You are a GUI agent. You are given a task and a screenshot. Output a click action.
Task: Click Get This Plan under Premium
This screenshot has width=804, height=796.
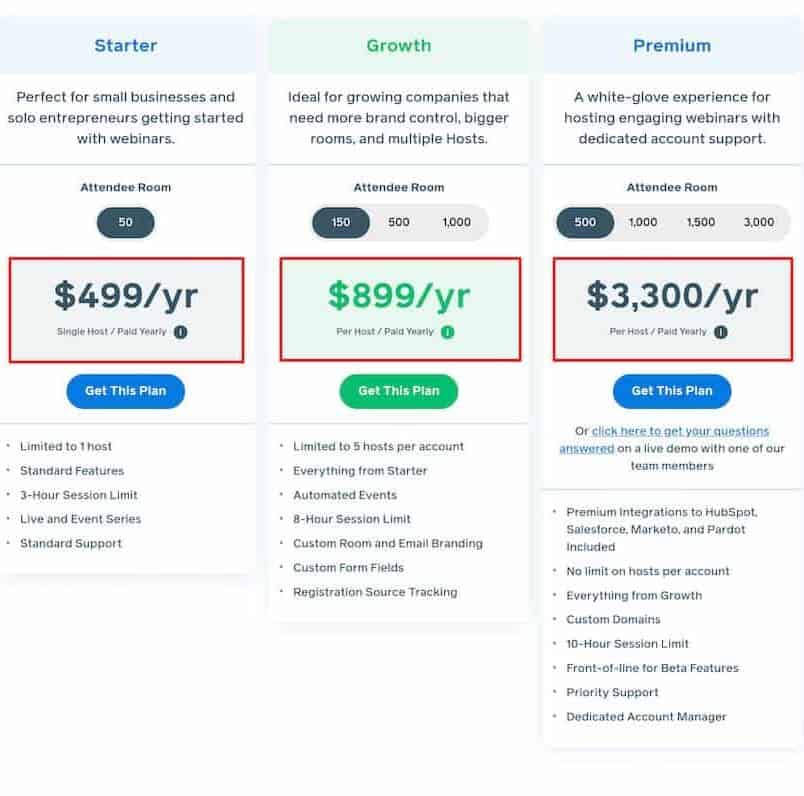[x=672, y=391]
